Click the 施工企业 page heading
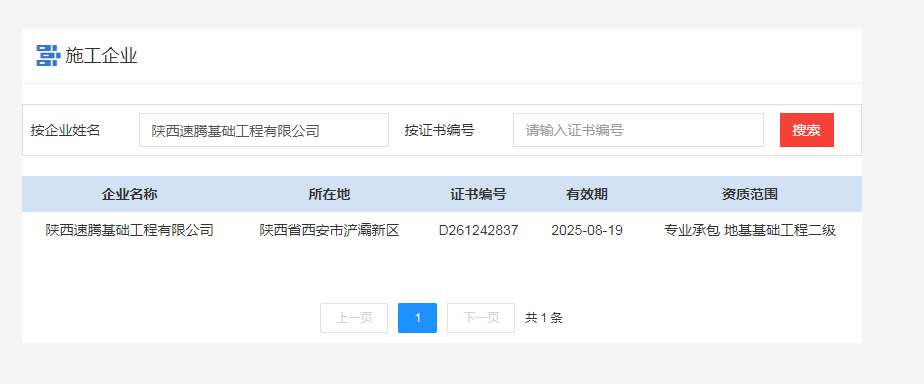Image resolution: width=924 pixels, height=384 pixels. click(101, 56)
